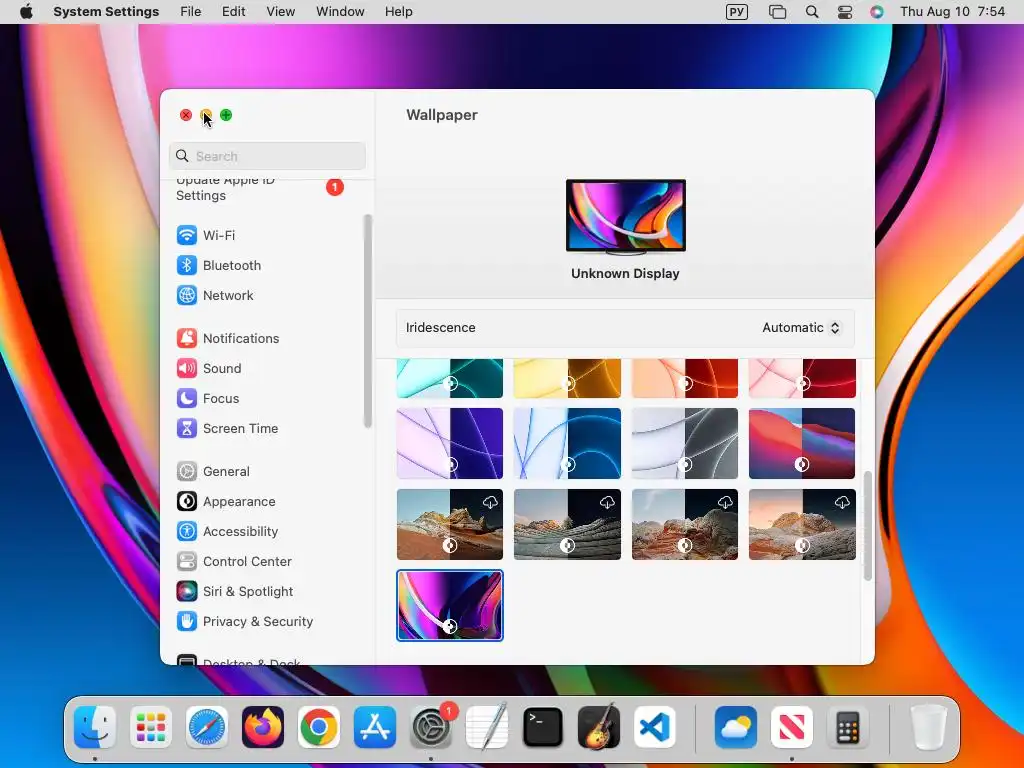Open Control Center settings
The image size is (1024, 768).
(x=234, y=562)
